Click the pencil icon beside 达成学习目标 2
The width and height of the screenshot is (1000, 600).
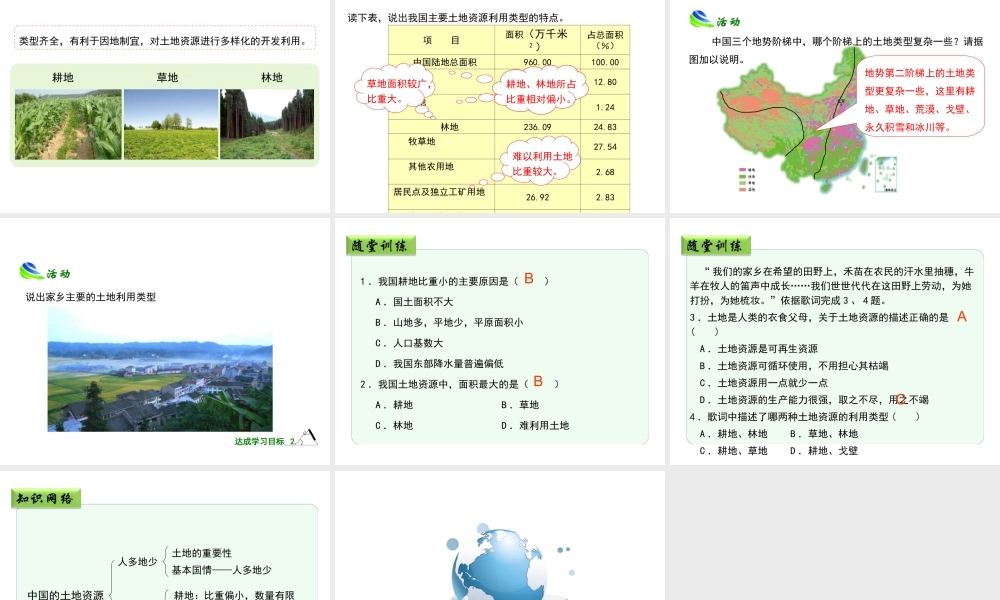pos(309,437)
